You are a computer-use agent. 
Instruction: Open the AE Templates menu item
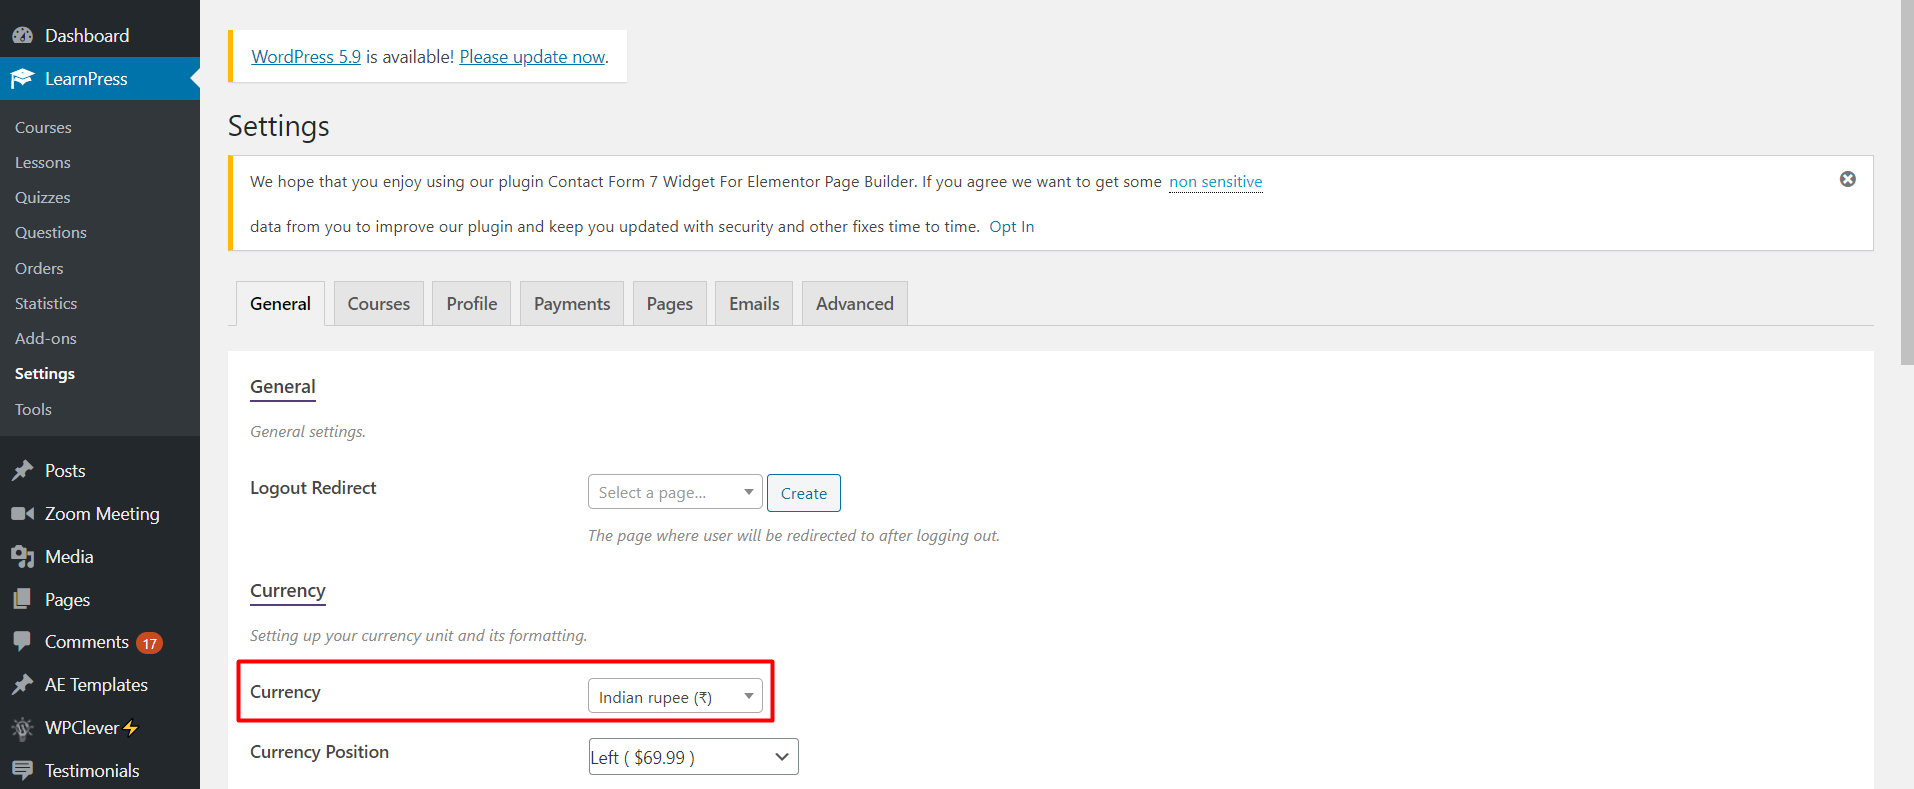100,685
